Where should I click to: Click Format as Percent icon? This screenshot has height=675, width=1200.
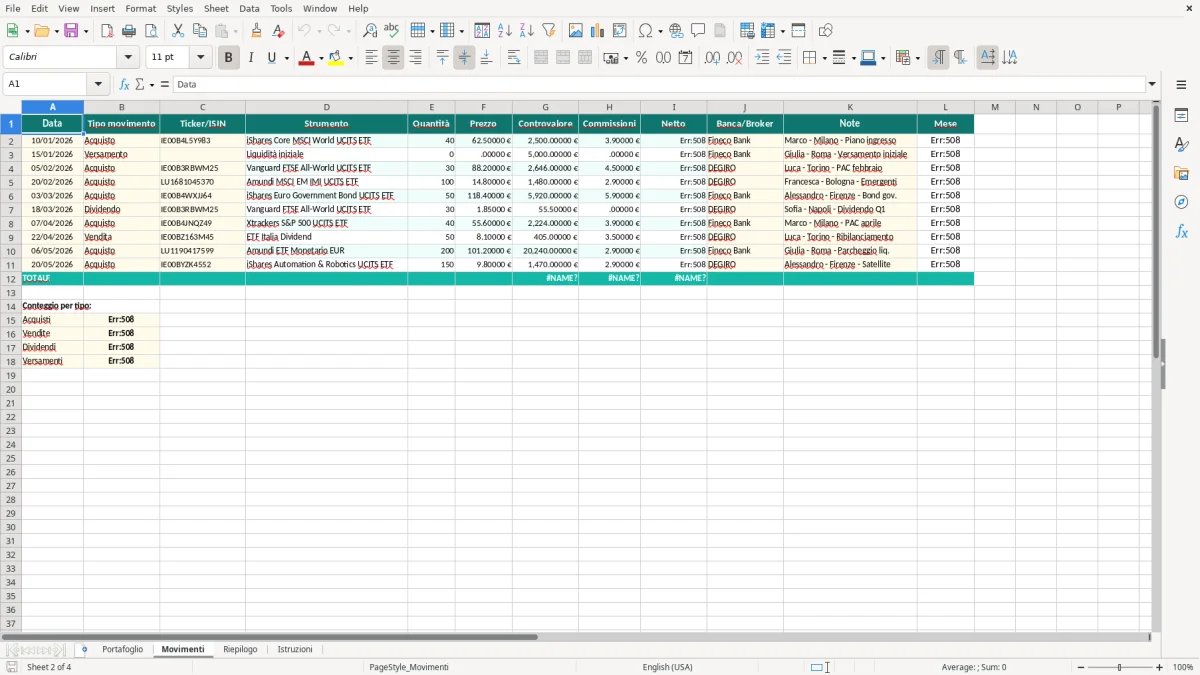pos(641,58)
